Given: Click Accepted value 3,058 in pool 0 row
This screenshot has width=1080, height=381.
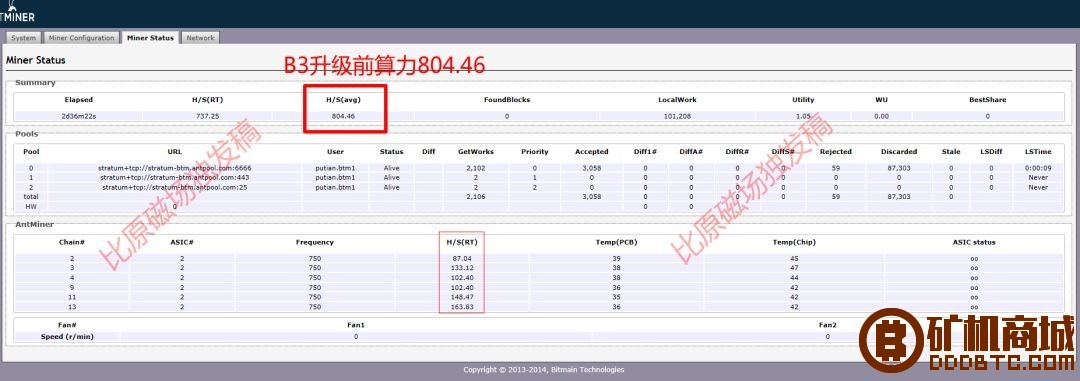Looking at the screenshot, I should coord(592,168).
